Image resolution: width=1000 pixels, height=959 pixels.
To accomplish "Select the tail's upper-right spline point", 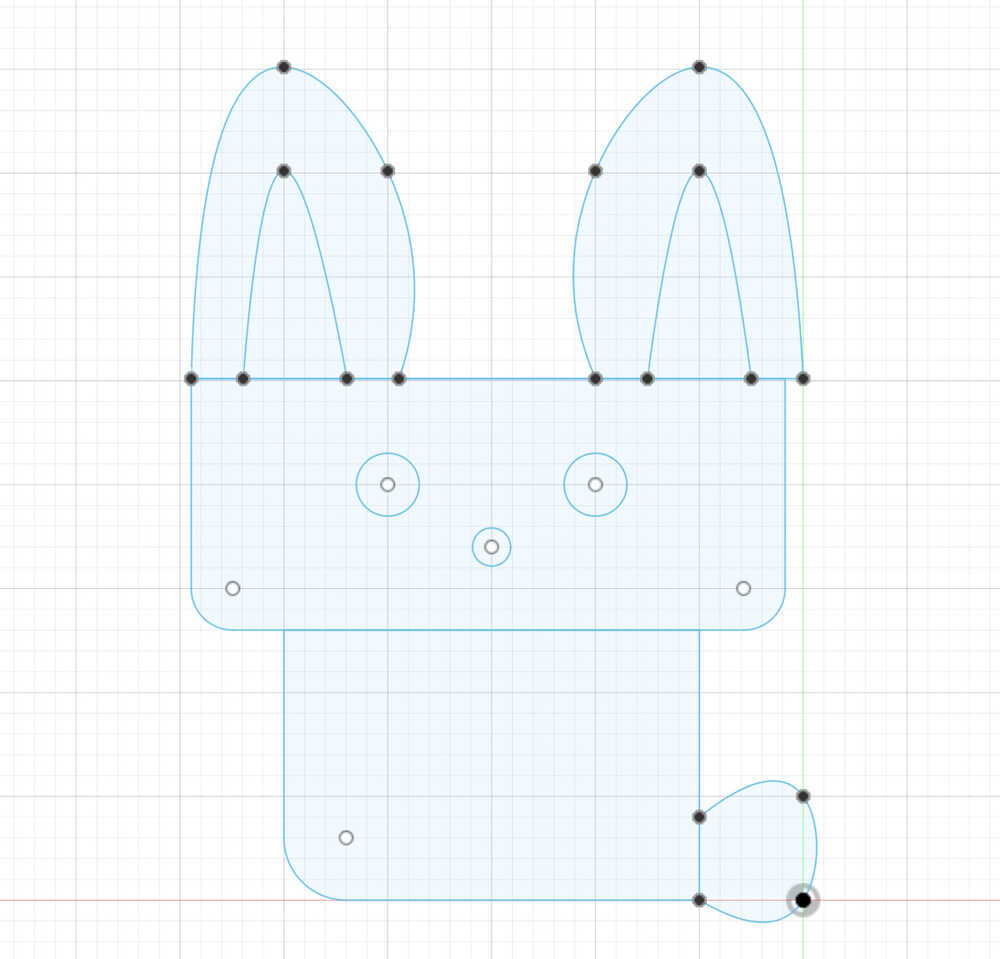I will click(803, 796).
